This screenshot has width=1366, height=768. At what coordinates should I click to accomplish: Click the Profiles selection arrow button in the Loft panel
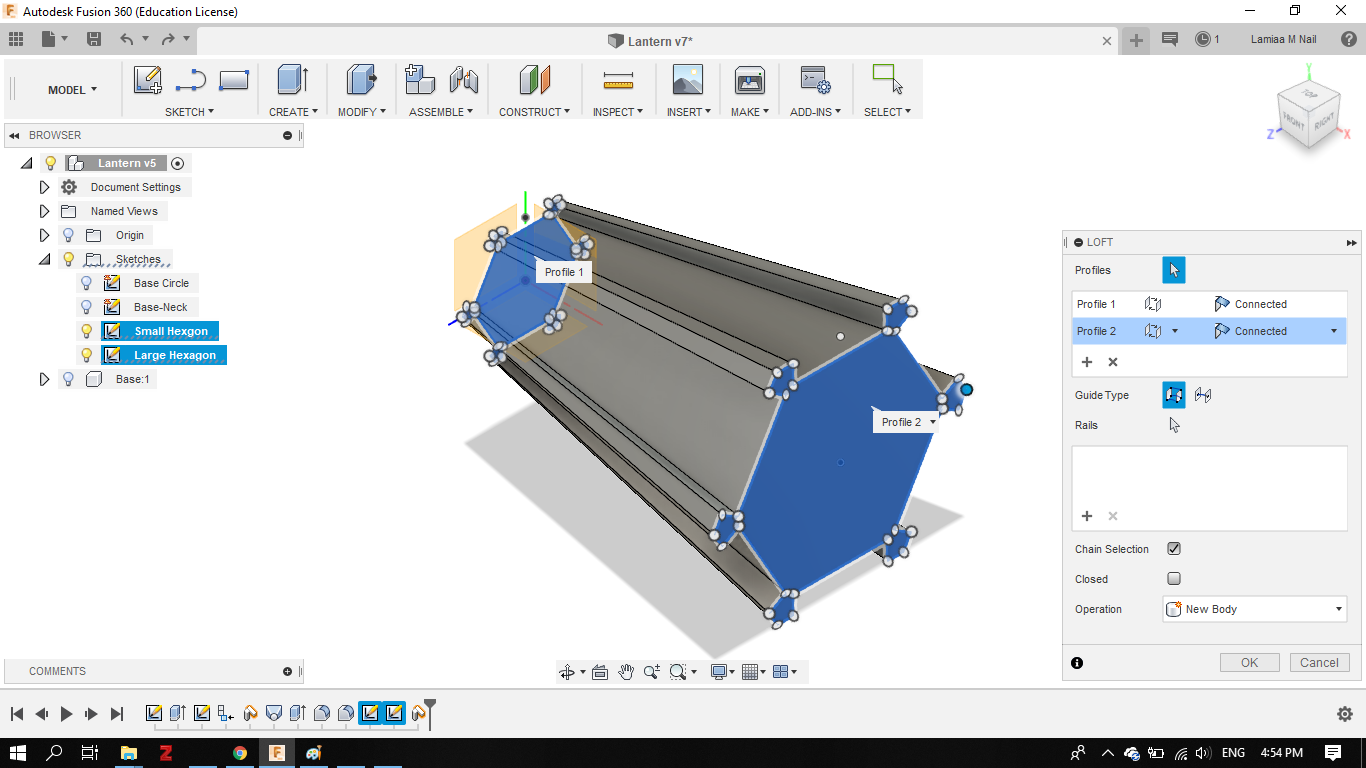pos(1174,270)
